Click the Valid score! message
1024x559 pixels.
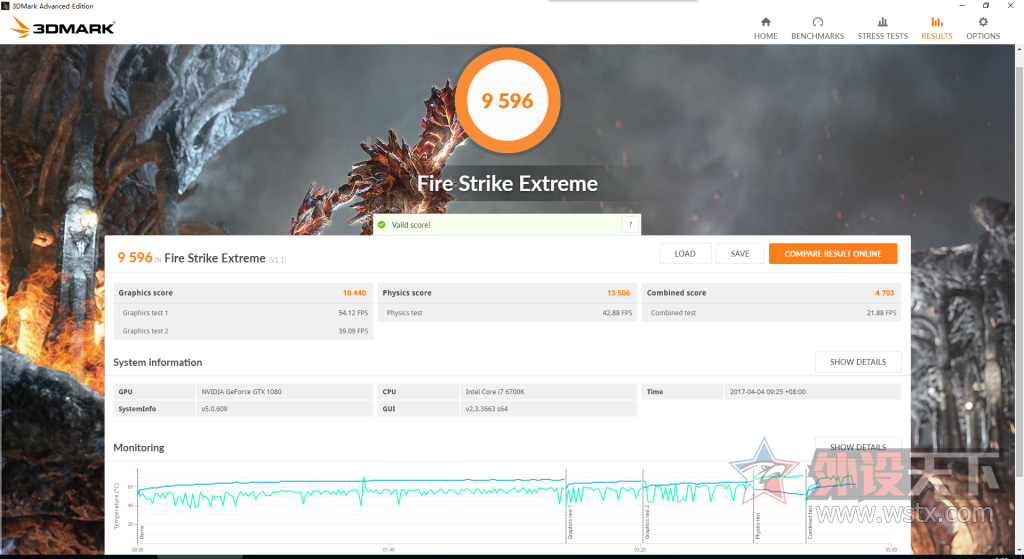tap(411, 225)
